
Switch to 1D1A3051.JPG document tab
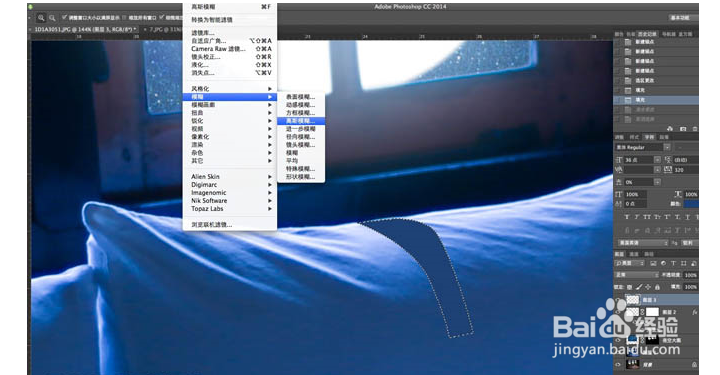click(84, 29)
